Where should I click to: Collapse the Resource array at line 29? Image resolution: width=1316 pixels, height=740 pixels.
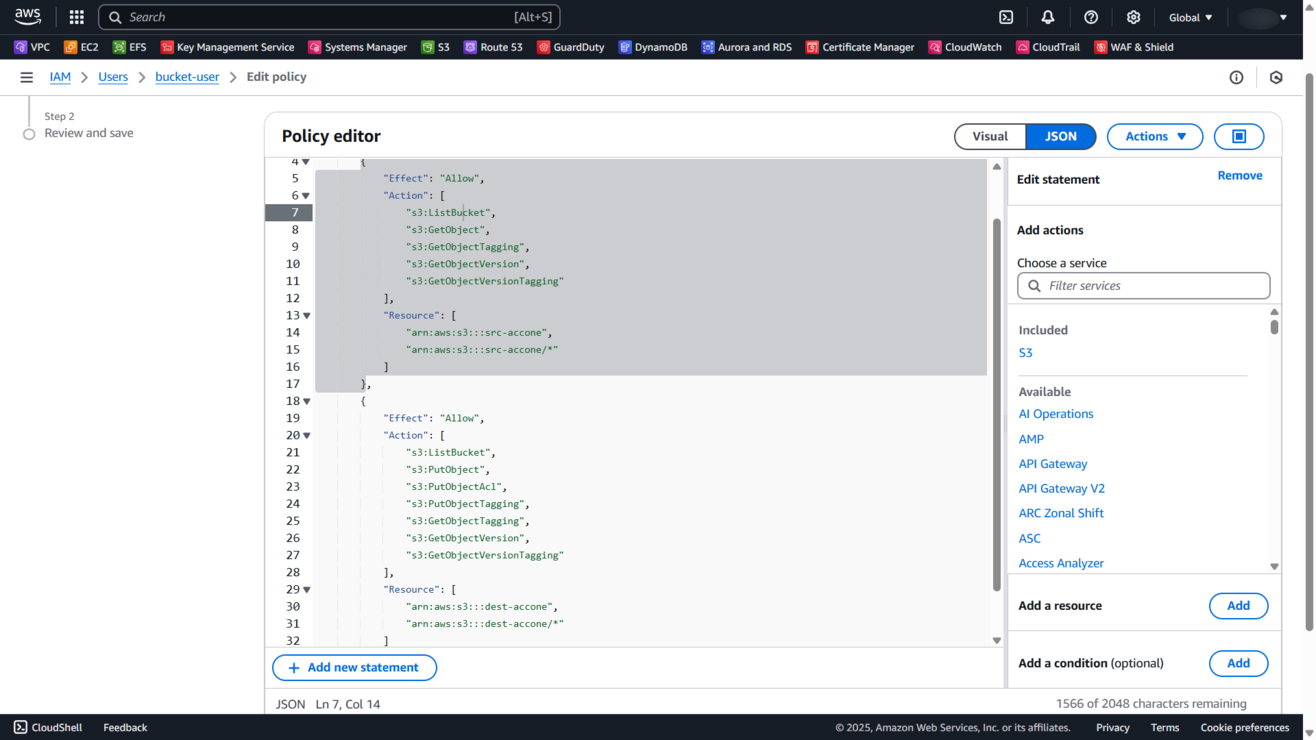pos(306,590)
